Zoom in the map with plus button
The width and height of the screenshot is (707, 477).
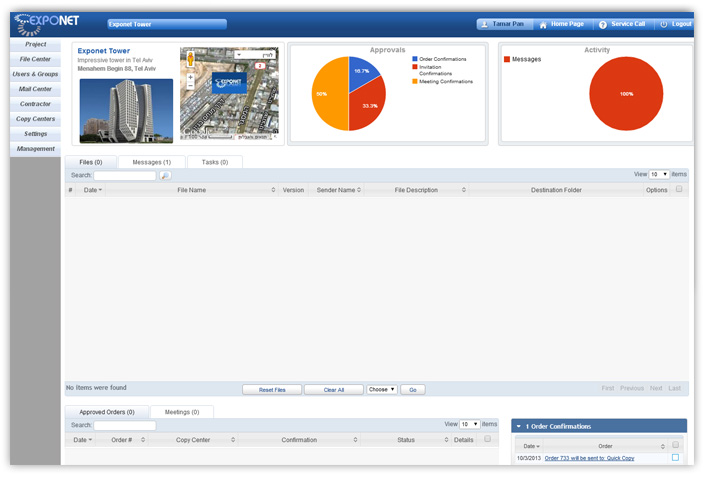click(190, 77)
